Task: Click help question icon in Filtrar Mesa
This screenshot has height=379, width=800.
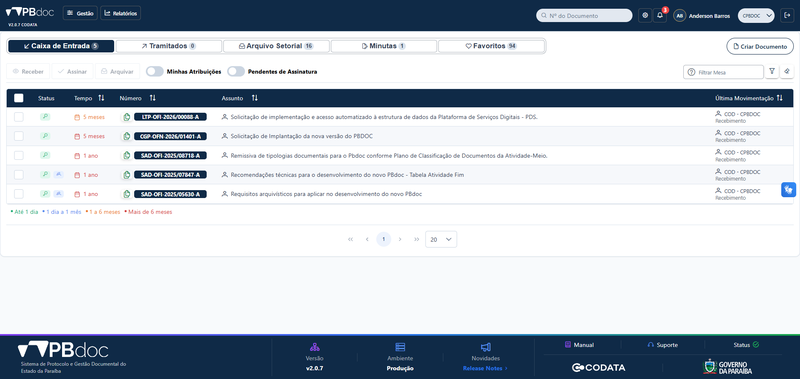Action: point(692,72)
